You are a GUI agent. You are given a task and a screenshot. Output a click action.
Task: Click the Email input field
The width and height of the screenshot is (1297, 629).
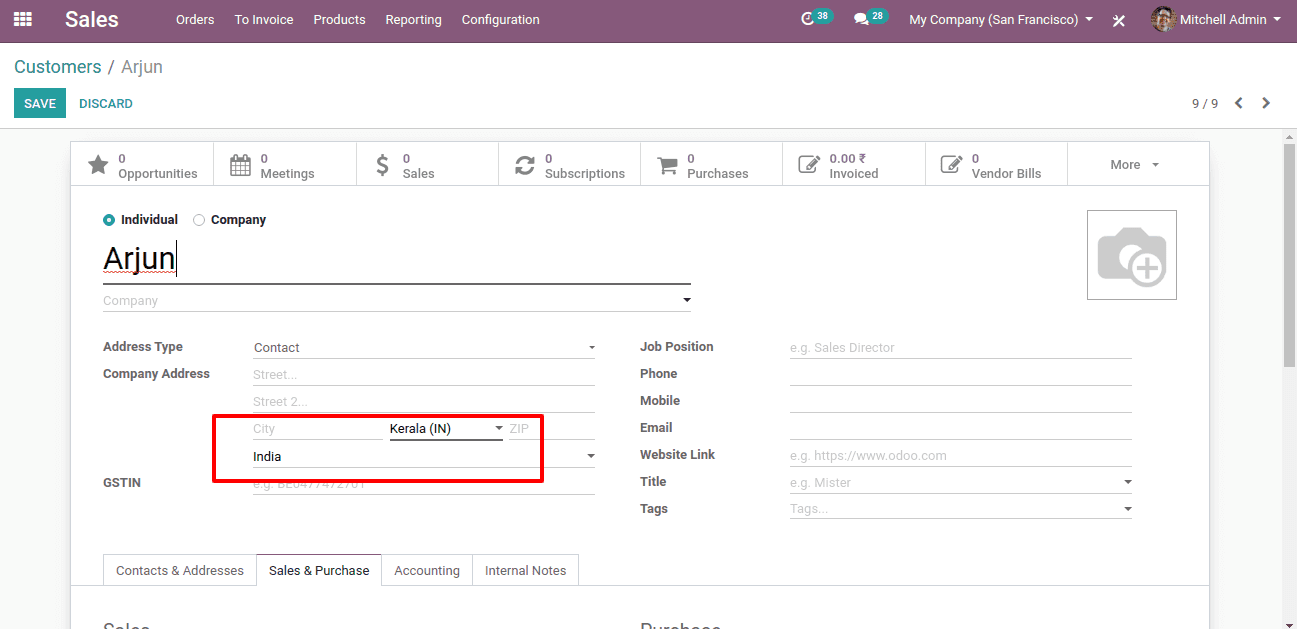(960, 428)
